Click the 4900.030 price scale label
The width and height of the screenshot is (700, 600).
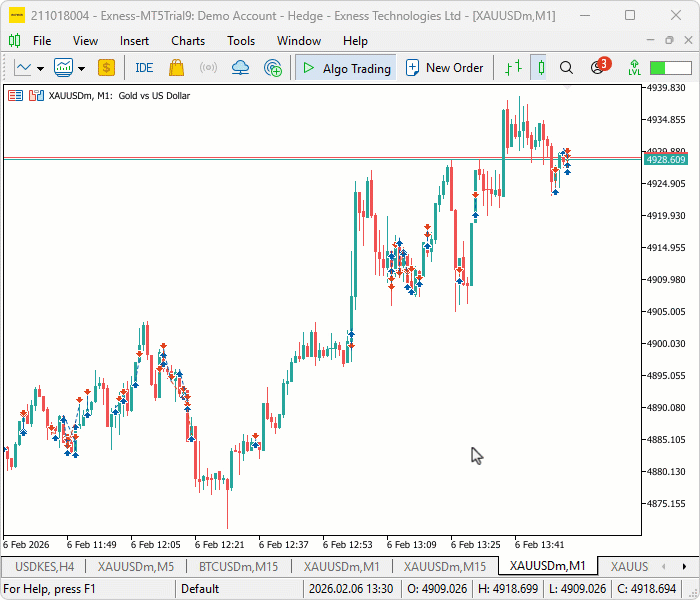pos(666,344)
